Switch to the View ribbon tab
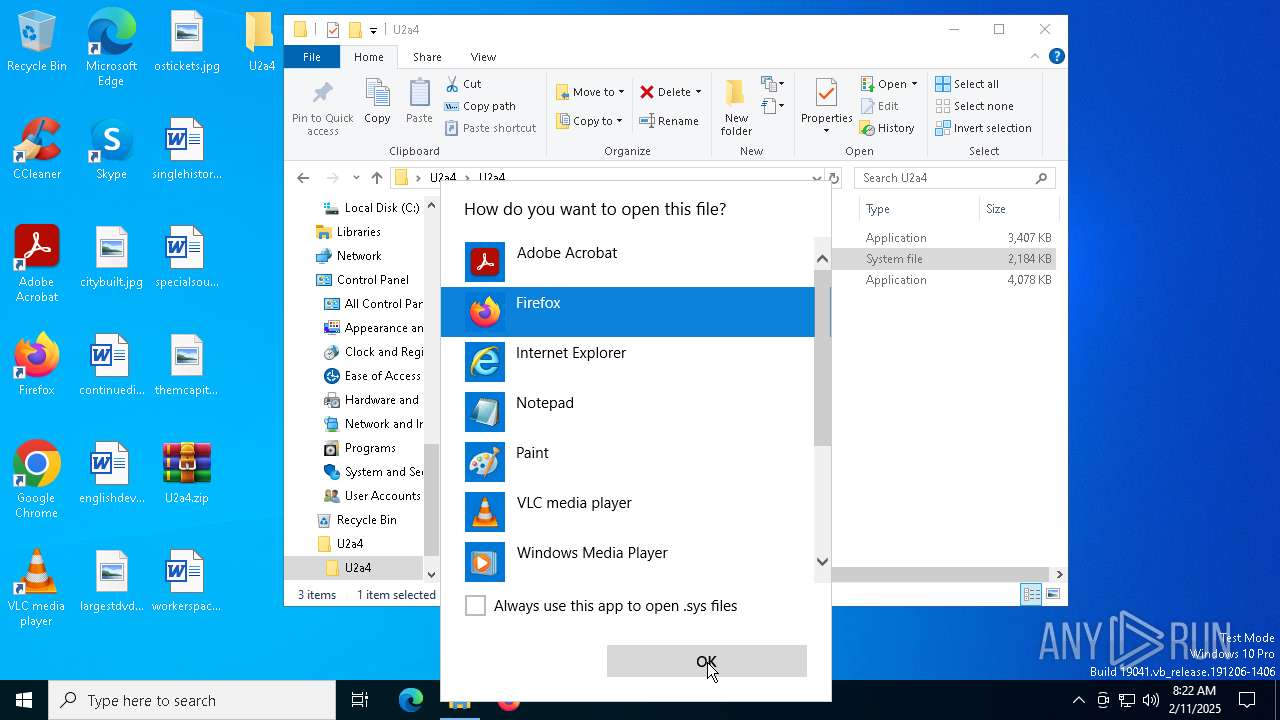1280x720 pixels. [x=483, y=57]
